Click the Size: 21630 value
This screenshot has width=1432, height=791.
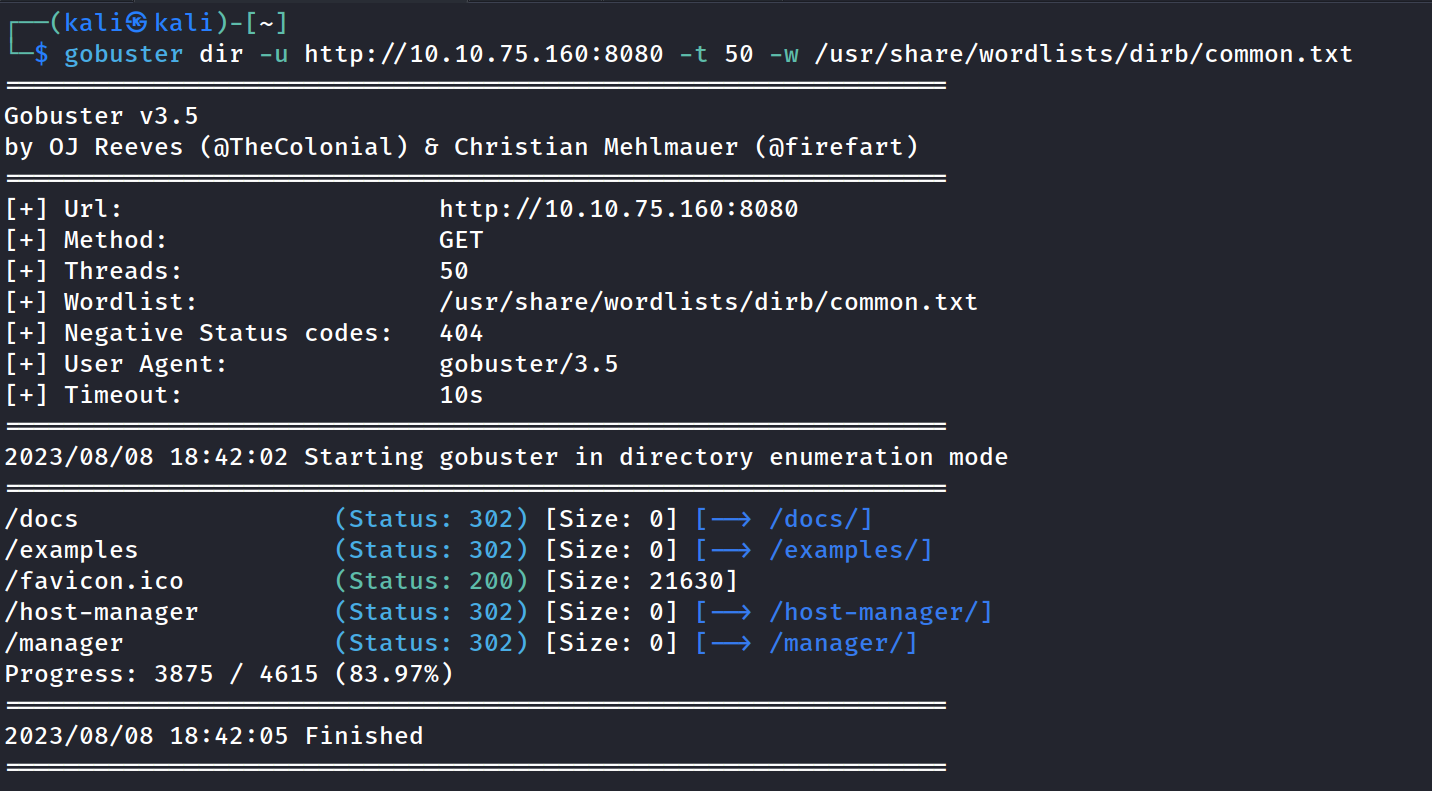pyautogui.click(x=641, y=581)
